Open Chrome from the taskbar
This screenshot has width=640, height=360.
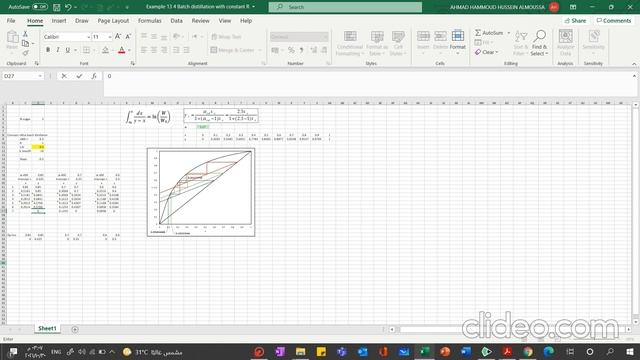(528, 351)
